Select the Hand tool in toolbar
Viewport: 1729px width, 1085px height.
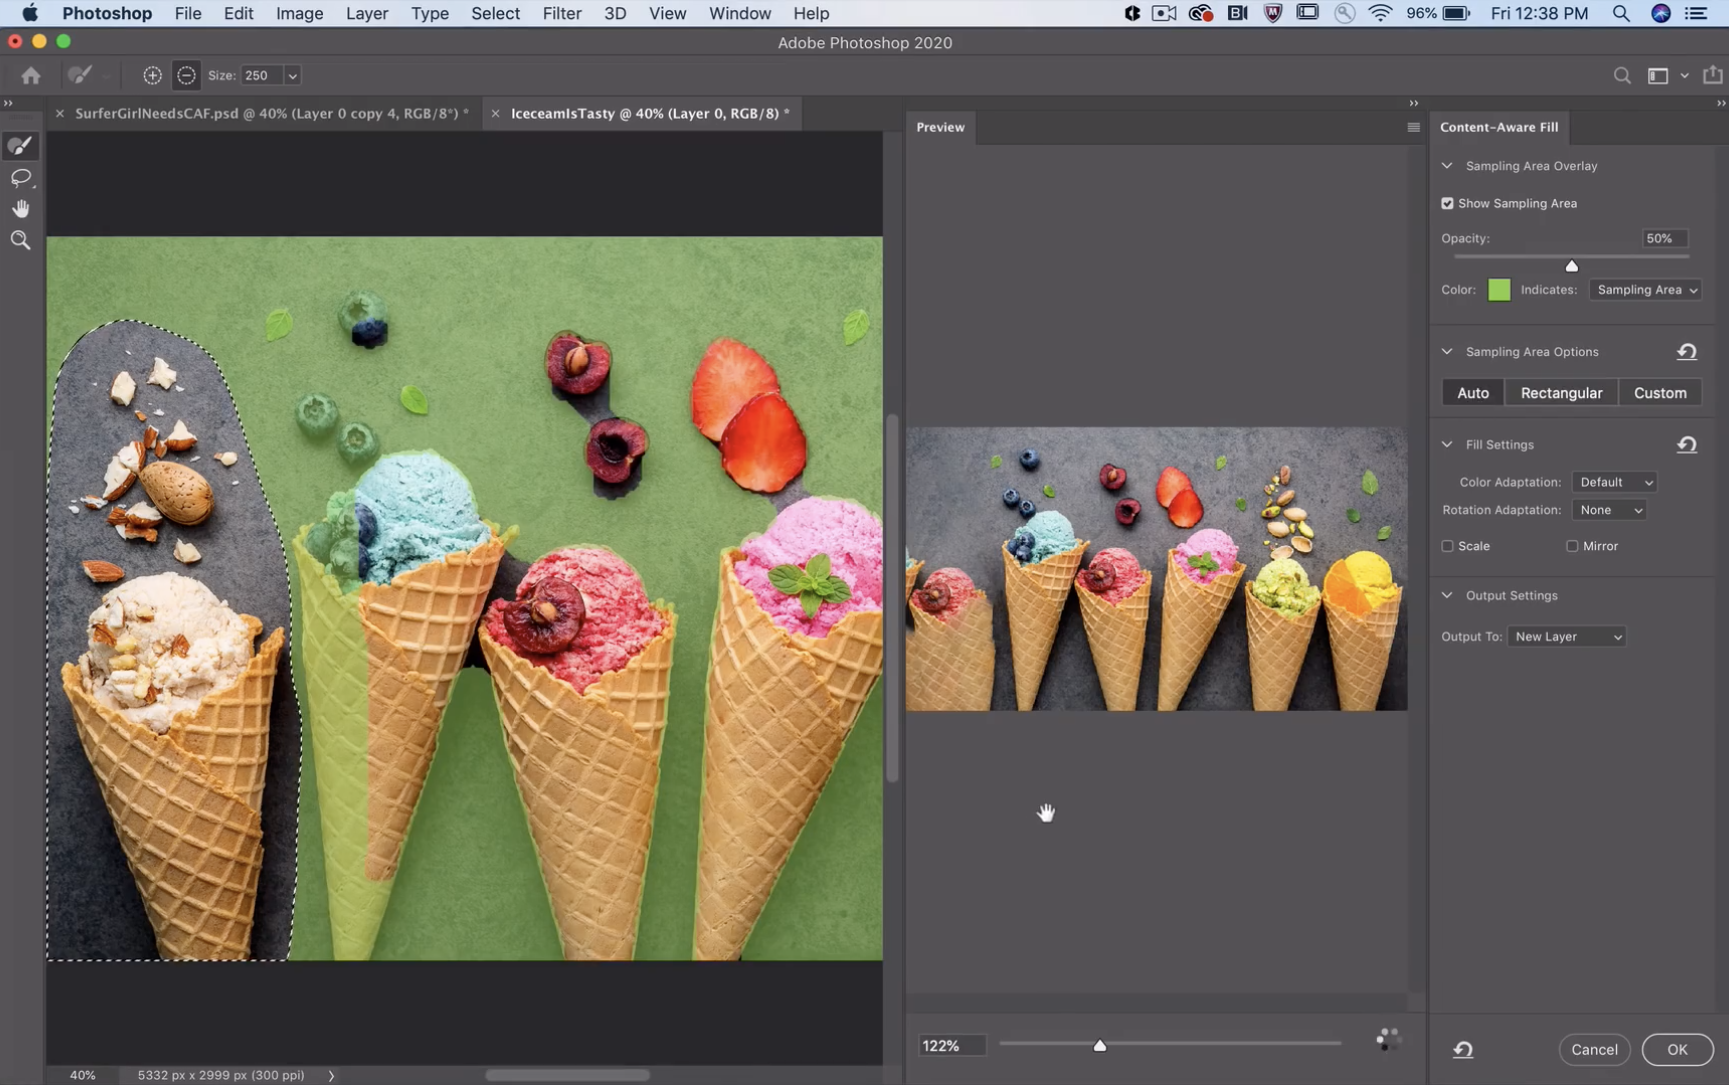tap(20, 209)
